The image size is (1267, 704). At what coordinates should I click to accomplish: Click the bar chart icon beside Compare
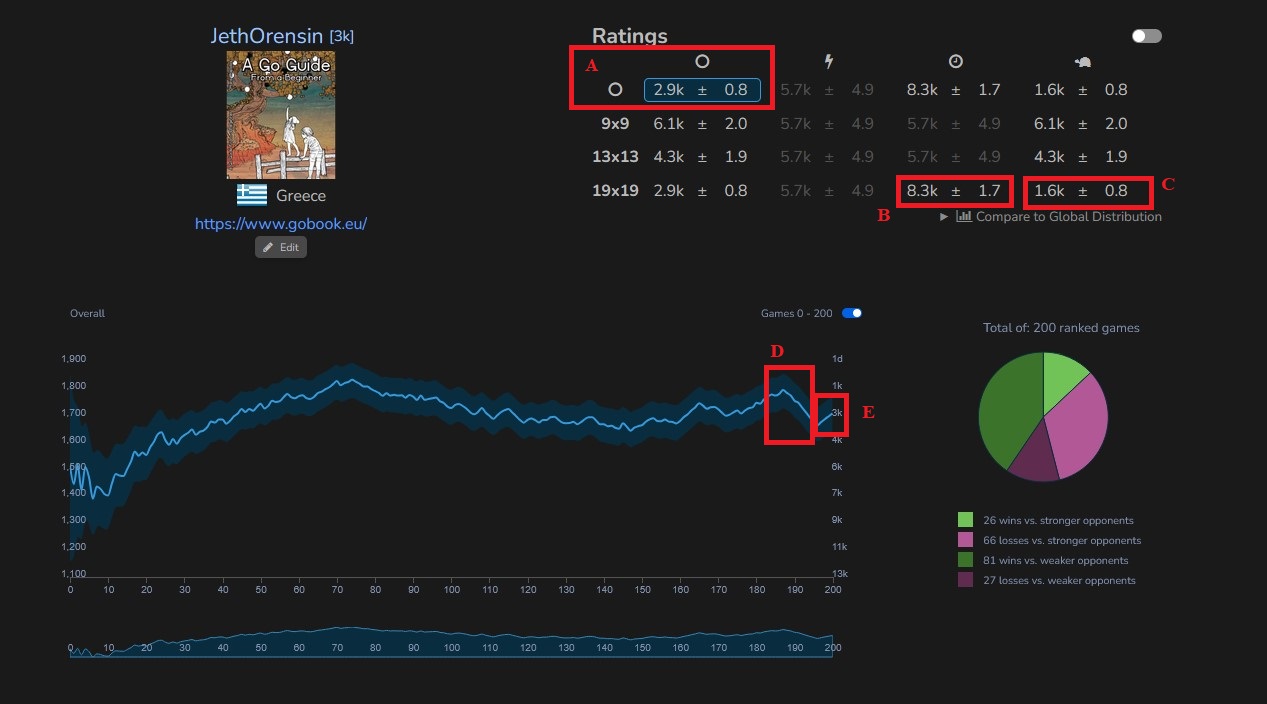964,216
